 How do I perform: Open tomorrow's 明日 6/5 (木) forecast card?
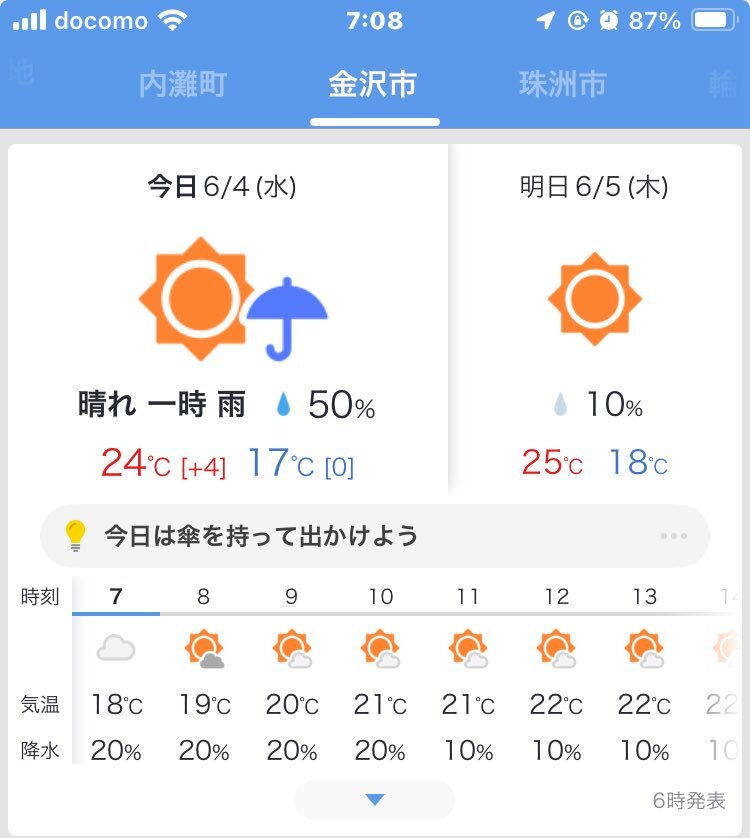[x=594, y=320]
